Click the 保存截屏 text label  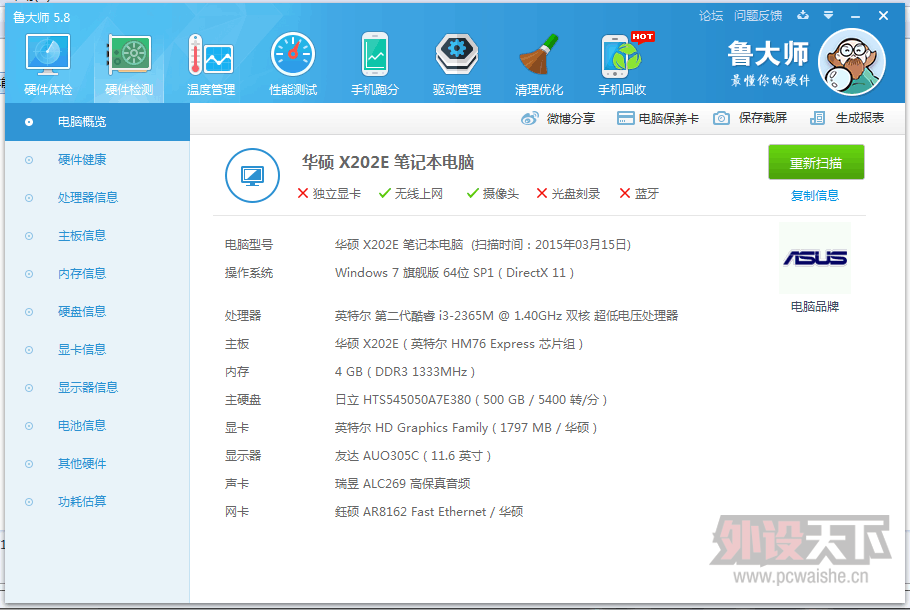point(763,118)
